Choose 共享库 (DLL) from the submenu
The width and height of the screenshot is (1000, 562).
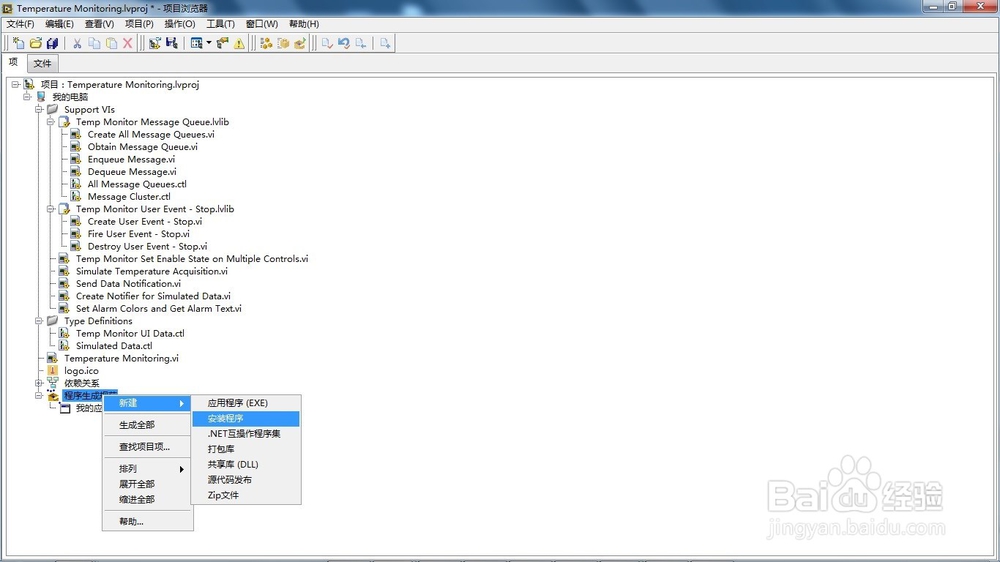pyautogui.click(x=246, y=464)
